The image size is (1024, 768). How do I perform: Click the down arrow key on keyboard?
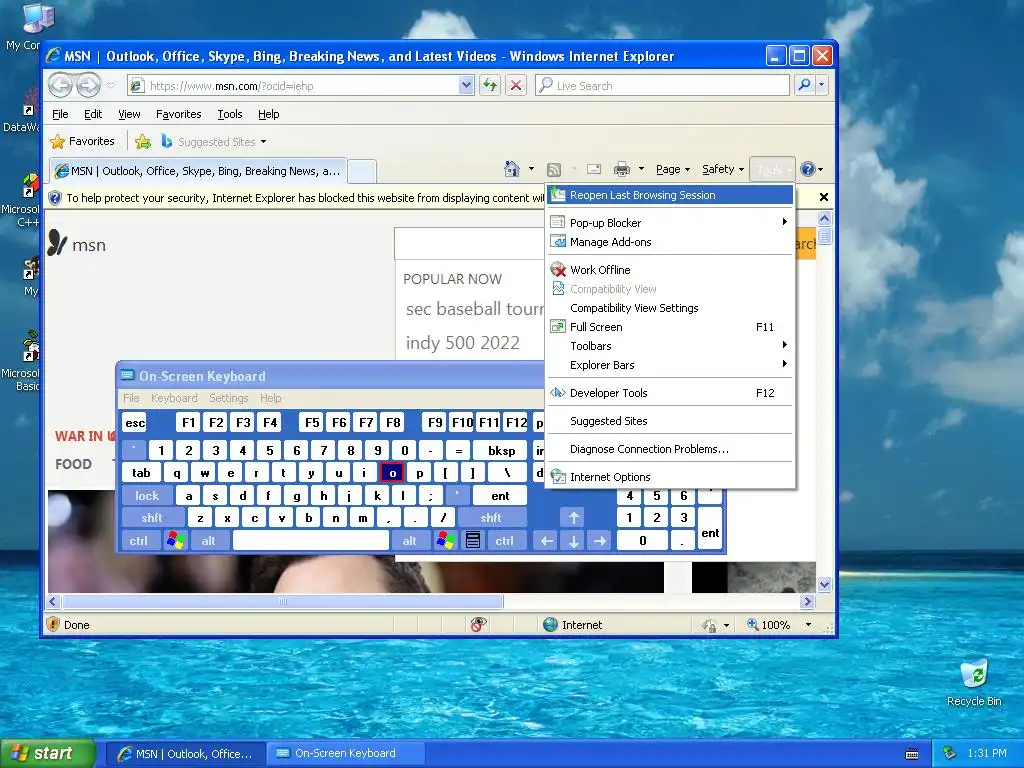tap(573, 541)
